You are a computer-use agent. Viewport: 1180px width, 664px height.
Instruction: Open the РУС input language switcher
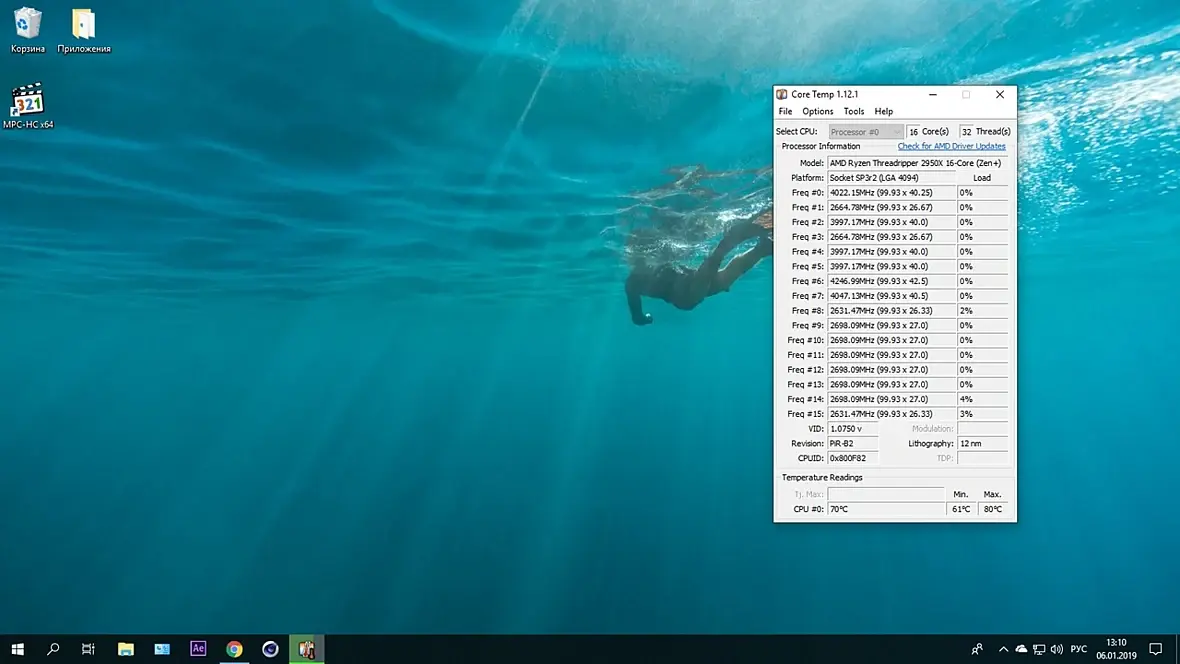pos(1079,649)
